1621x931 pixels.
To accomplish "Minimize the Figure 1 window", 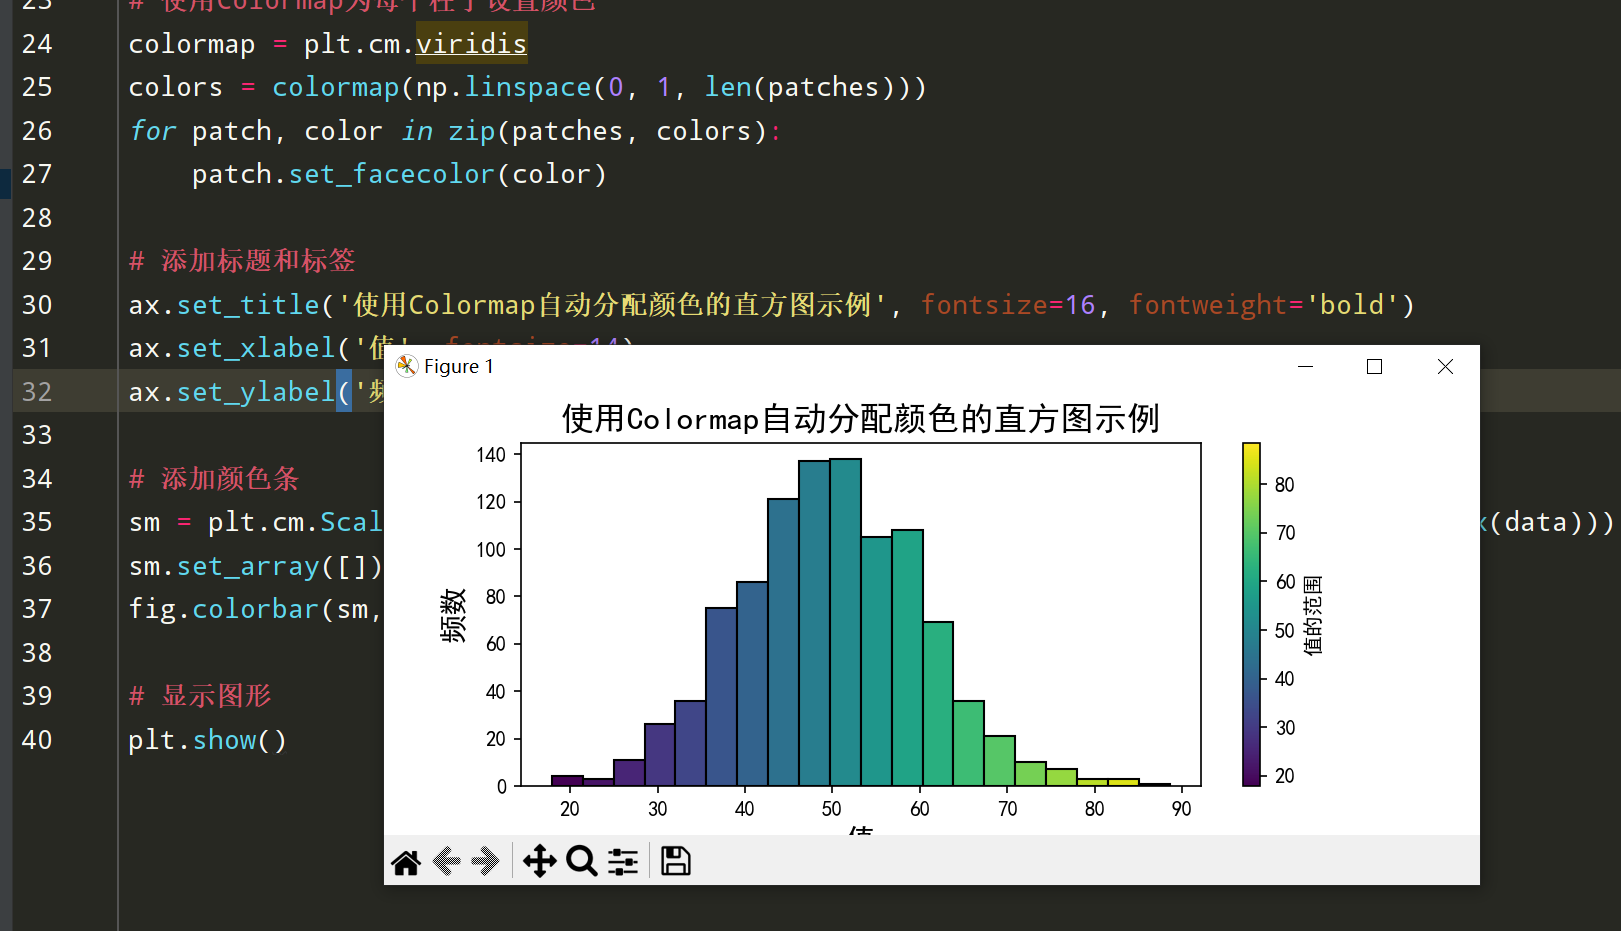I will point(1305,366).
